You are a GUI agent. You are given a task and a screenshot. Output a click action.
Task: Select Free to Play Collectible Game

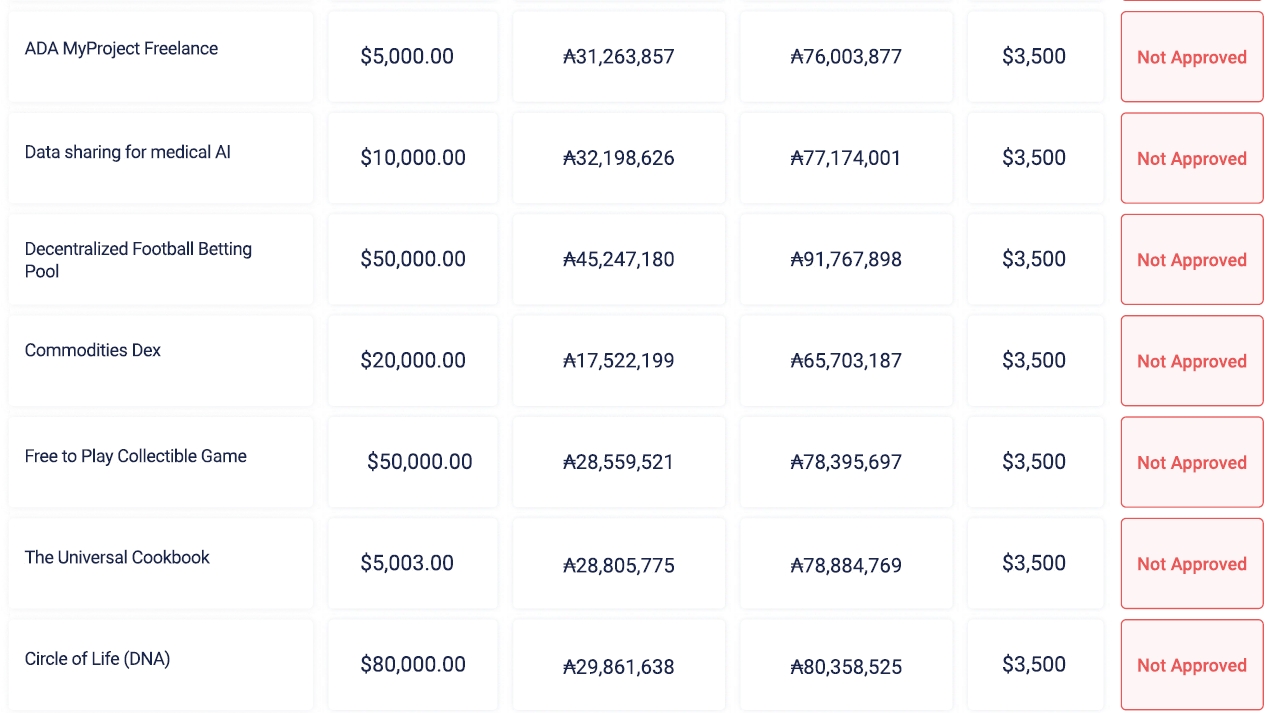pos(136,457)
